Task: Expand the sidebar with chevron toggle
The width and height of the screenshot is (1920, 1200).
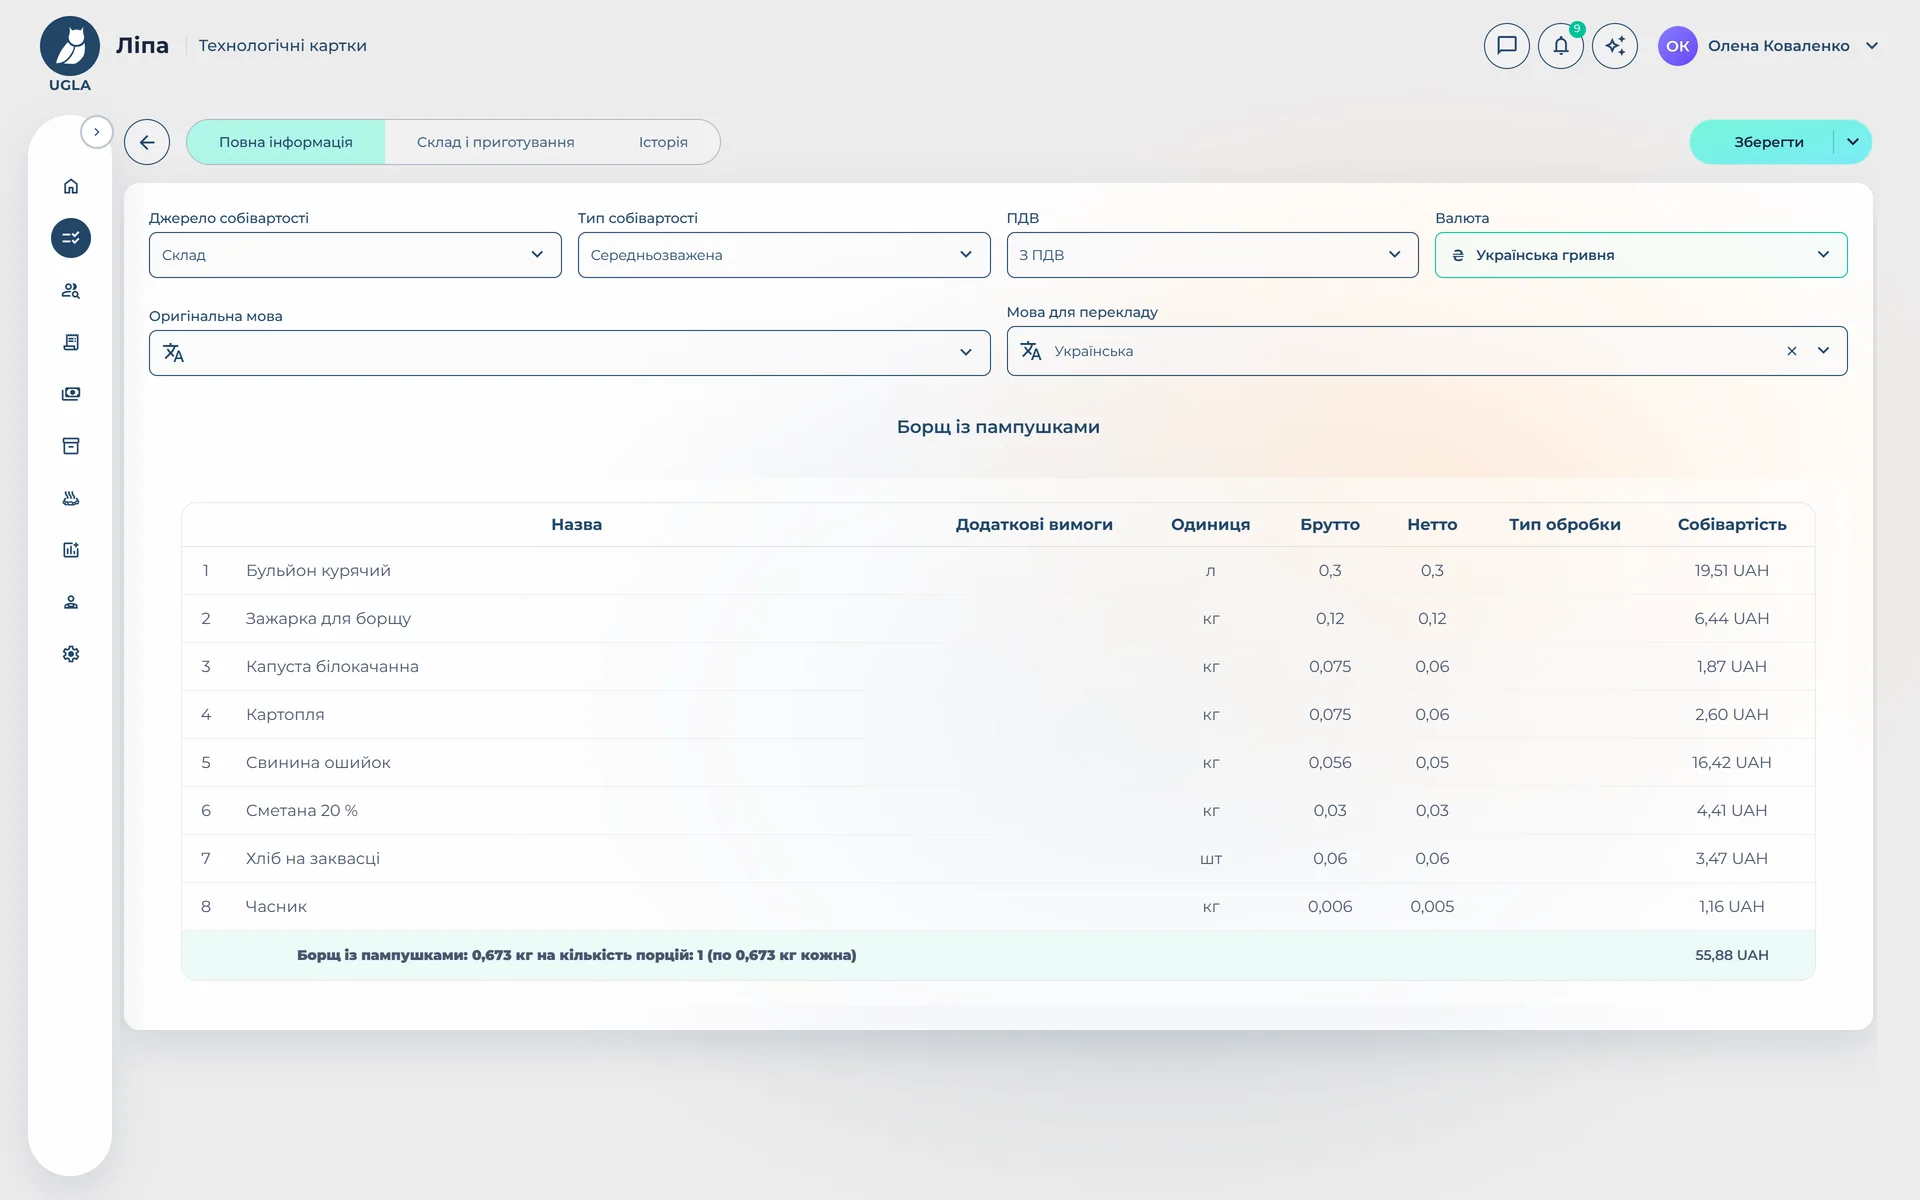Action: click(x=97, y=132)
